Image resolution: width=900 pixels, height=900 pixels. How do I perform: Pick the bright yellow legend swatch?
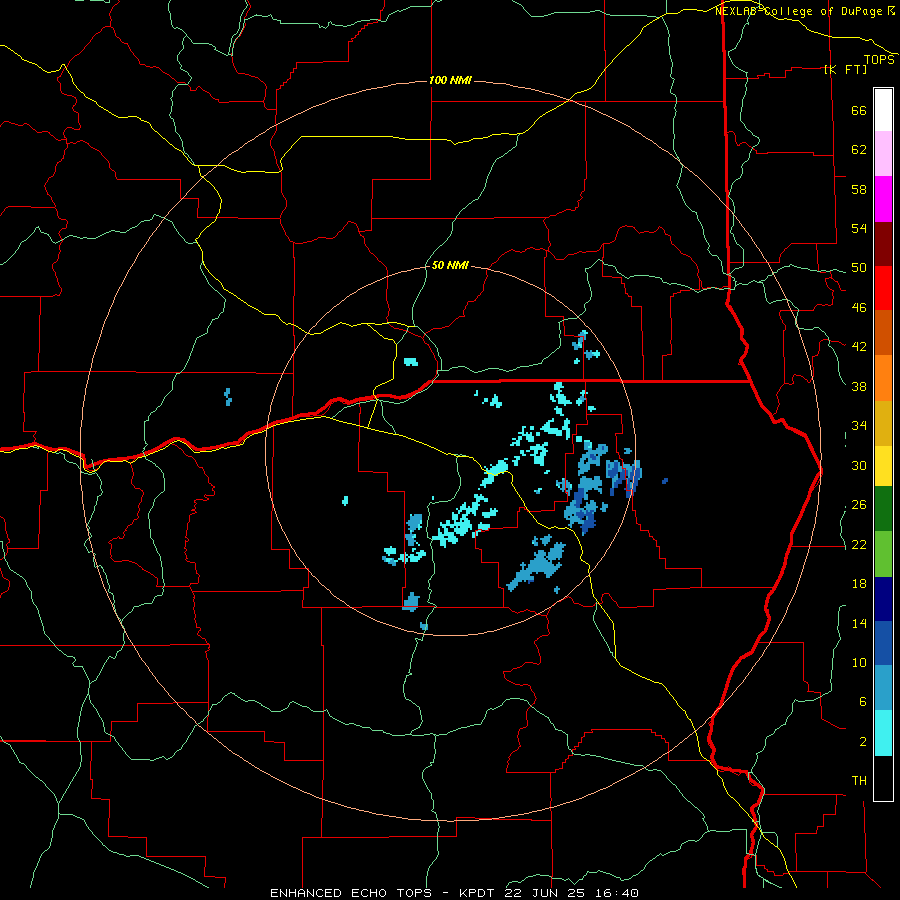click(x=883, y=465)
